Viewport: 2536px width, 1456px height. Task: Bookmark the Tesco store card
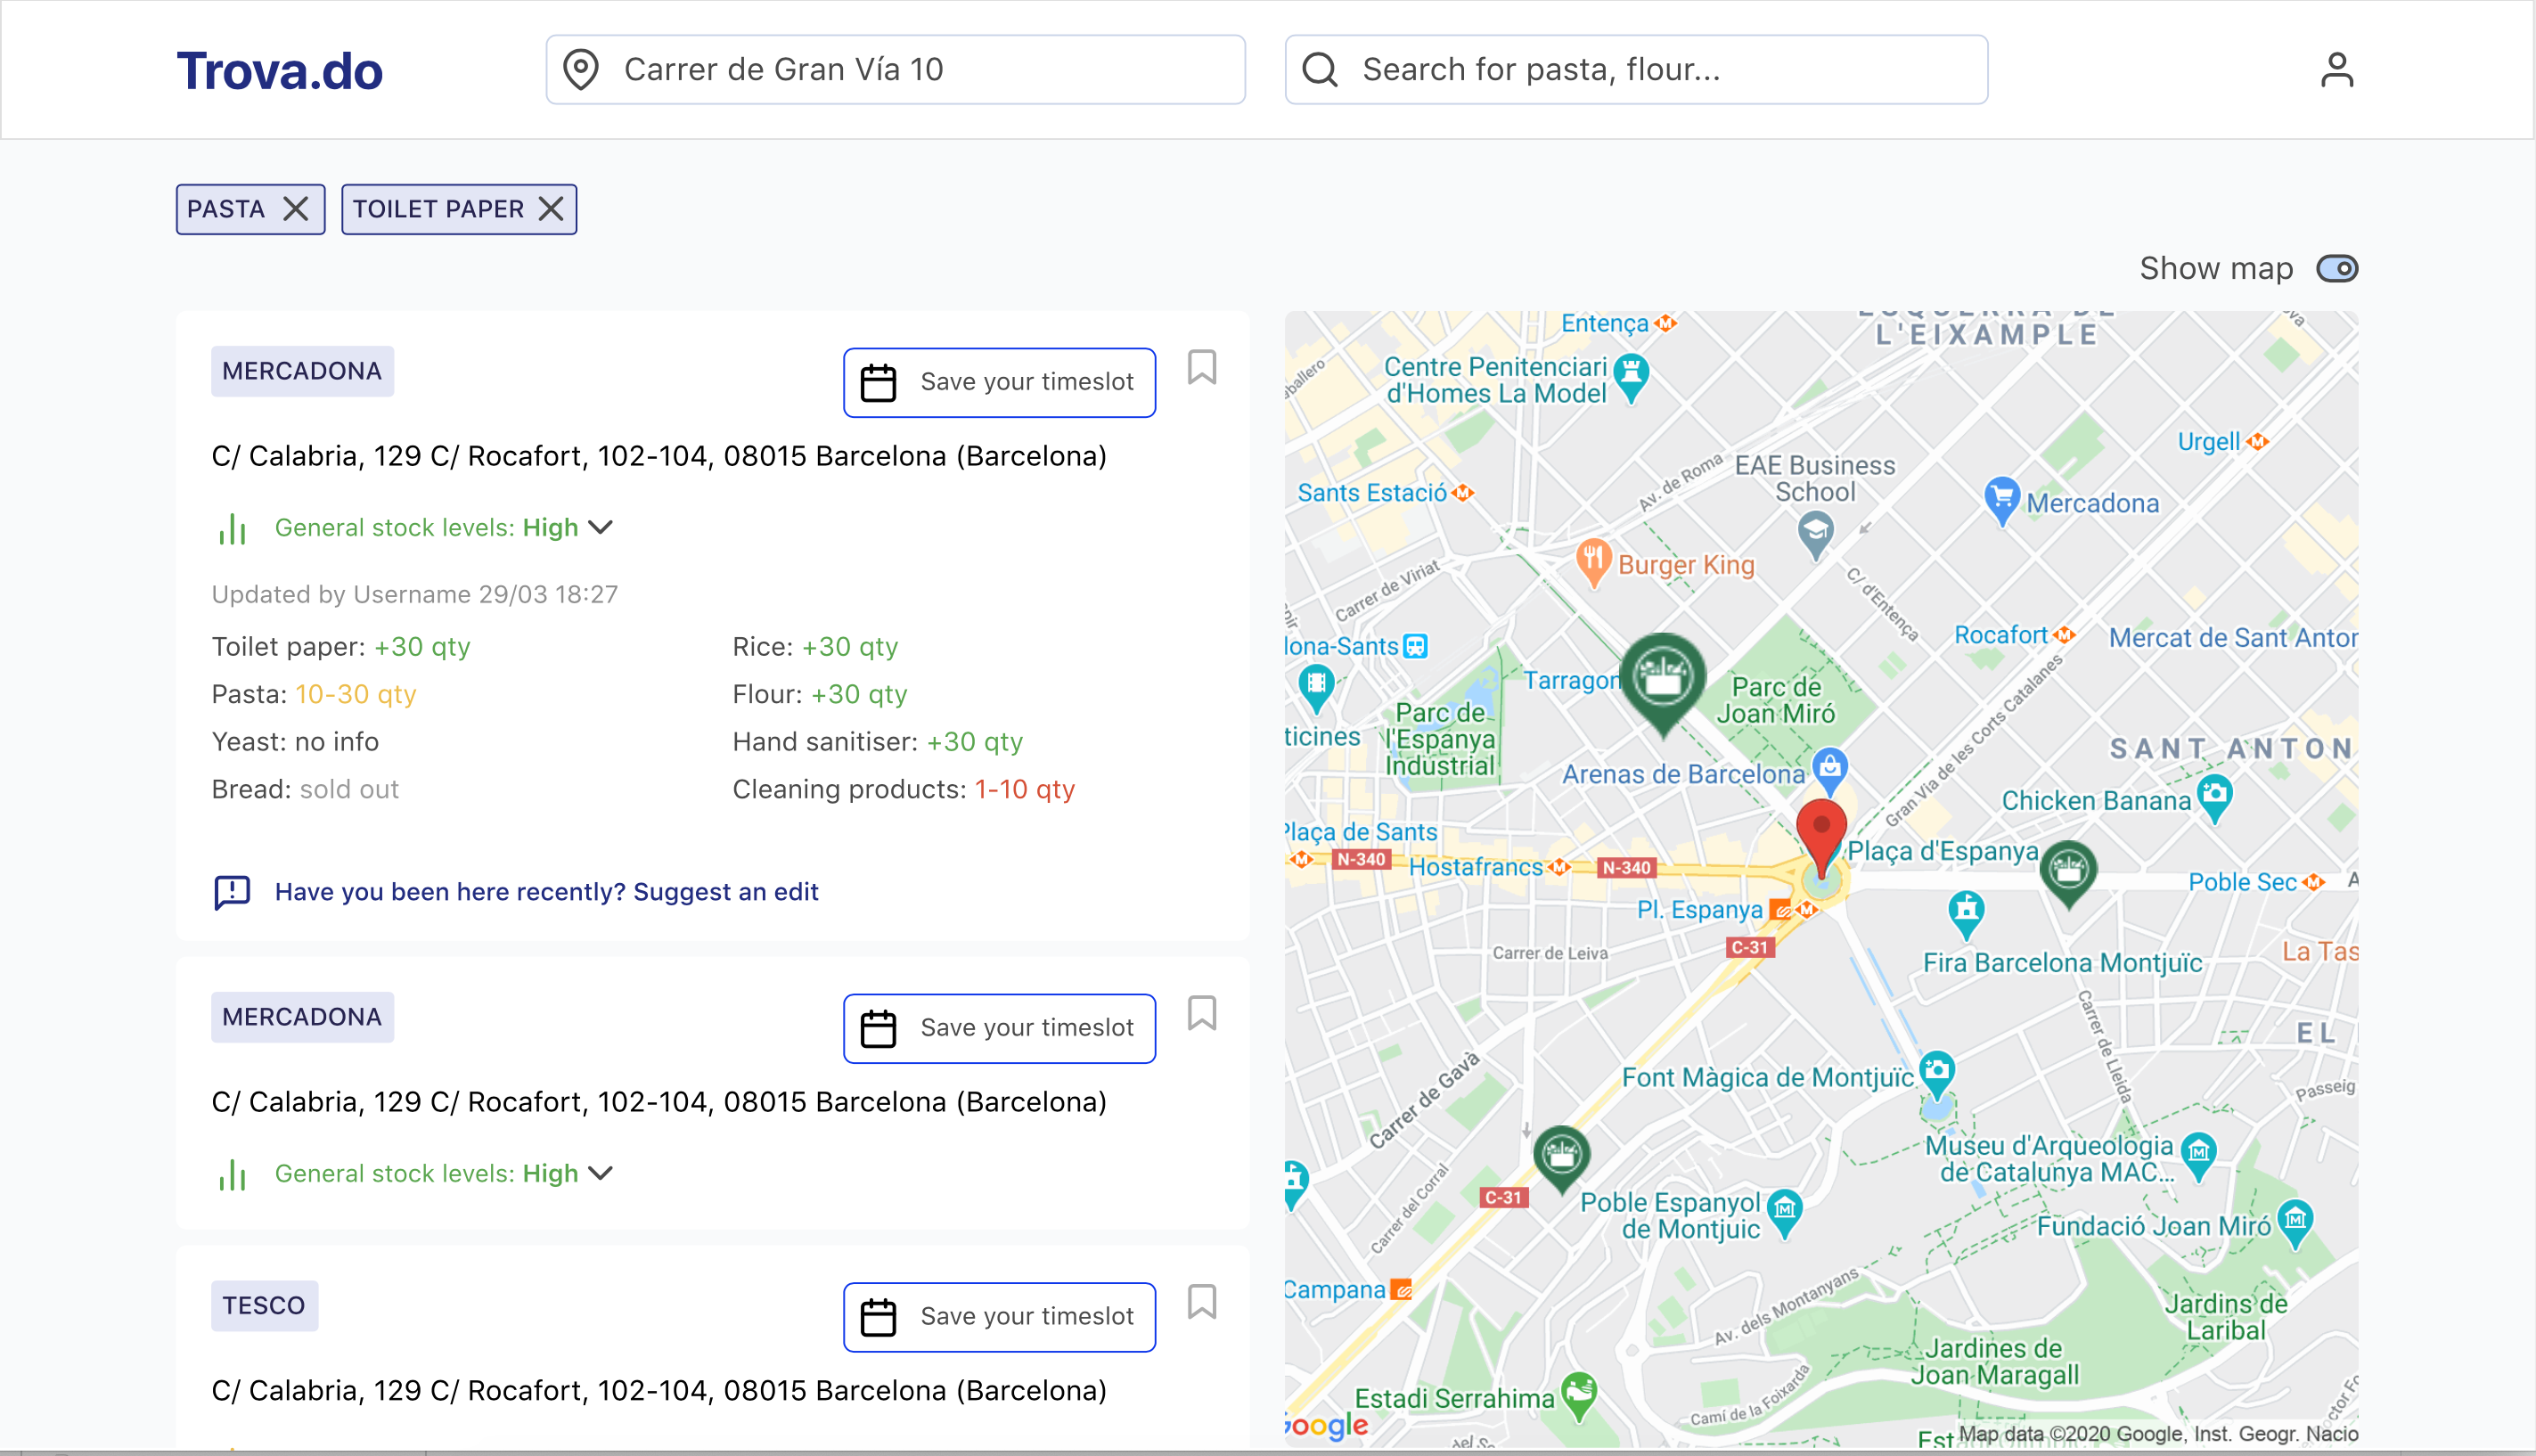click(1202, 1302)
